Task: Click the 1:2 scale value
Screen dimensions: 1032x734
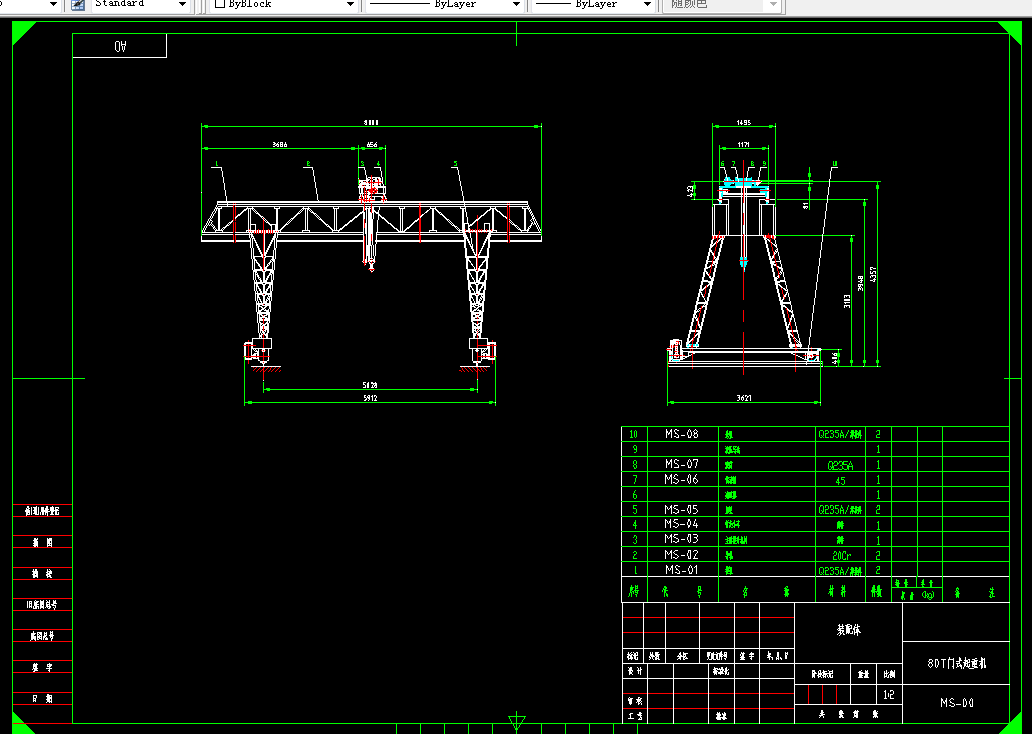Action: [889, 695]
